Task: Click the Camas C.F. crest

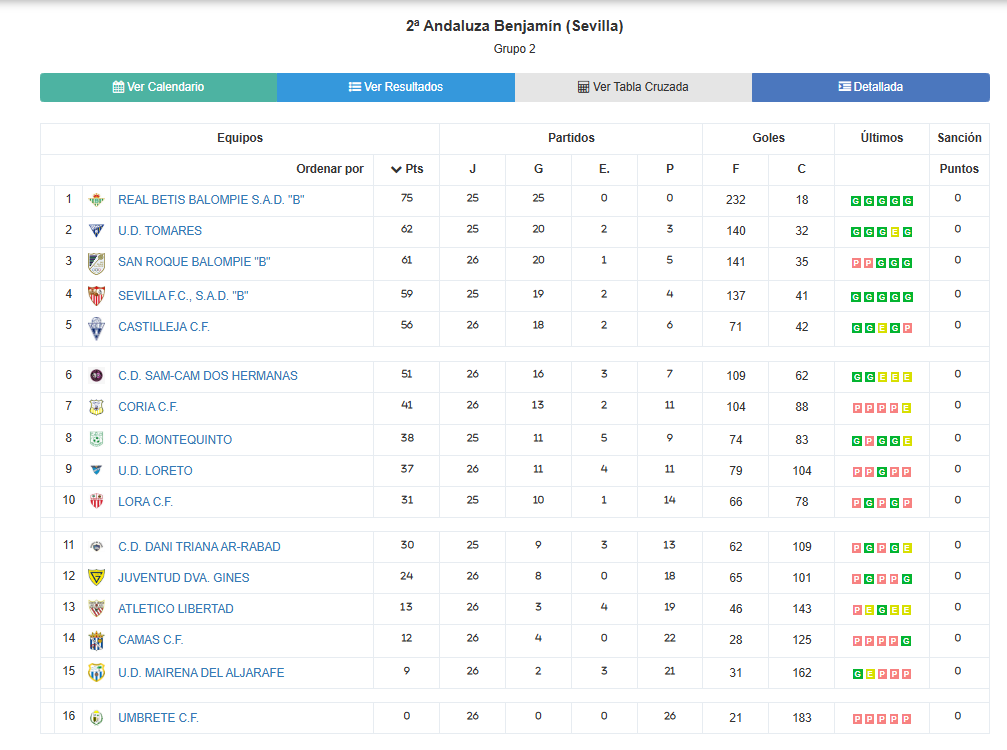Action: coord(96,640)
